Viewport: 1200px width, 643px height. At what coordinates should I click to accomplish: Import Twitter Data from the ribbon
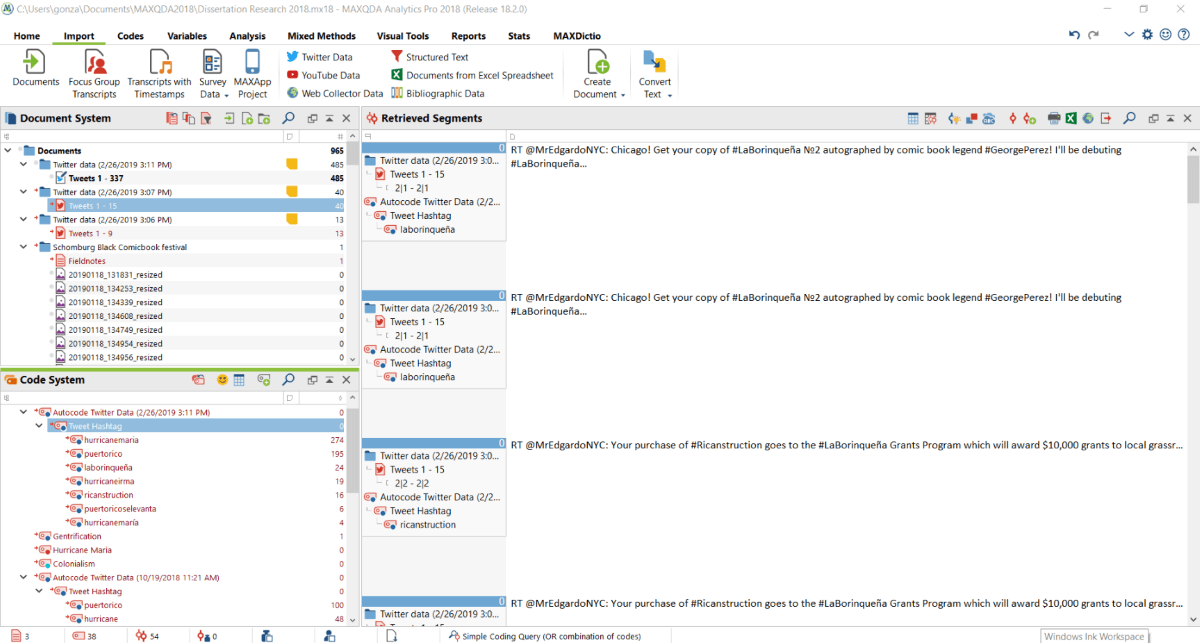(x=319, y=57)
